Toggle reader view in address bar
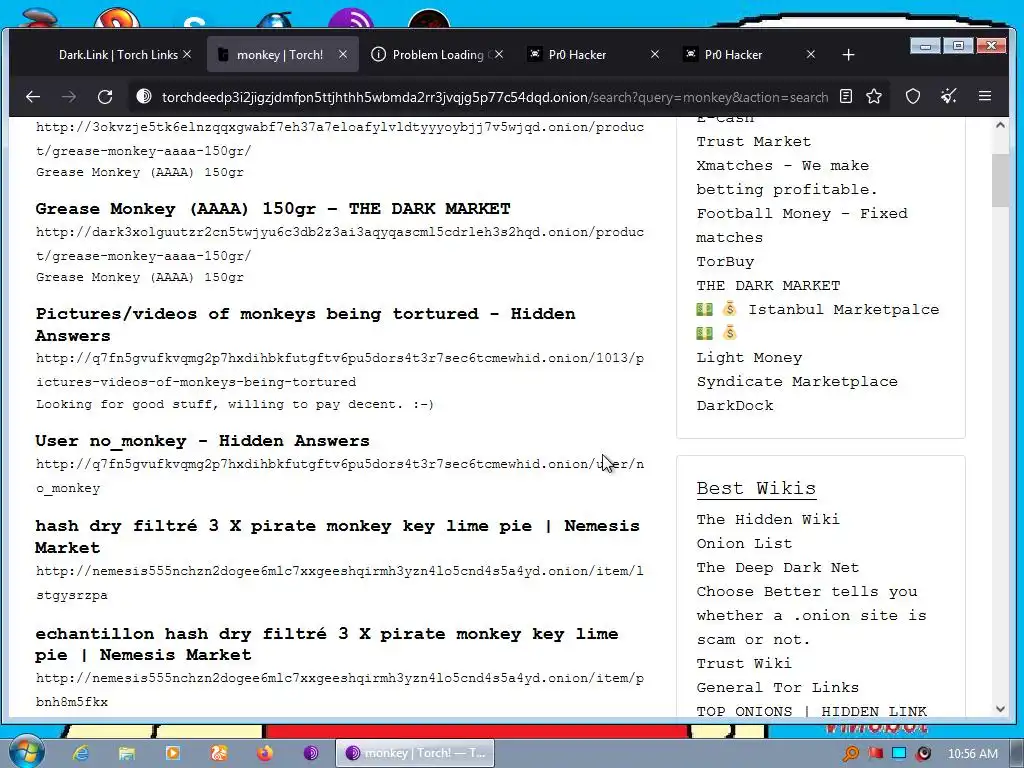1024x768 pixels. (846, 97)
